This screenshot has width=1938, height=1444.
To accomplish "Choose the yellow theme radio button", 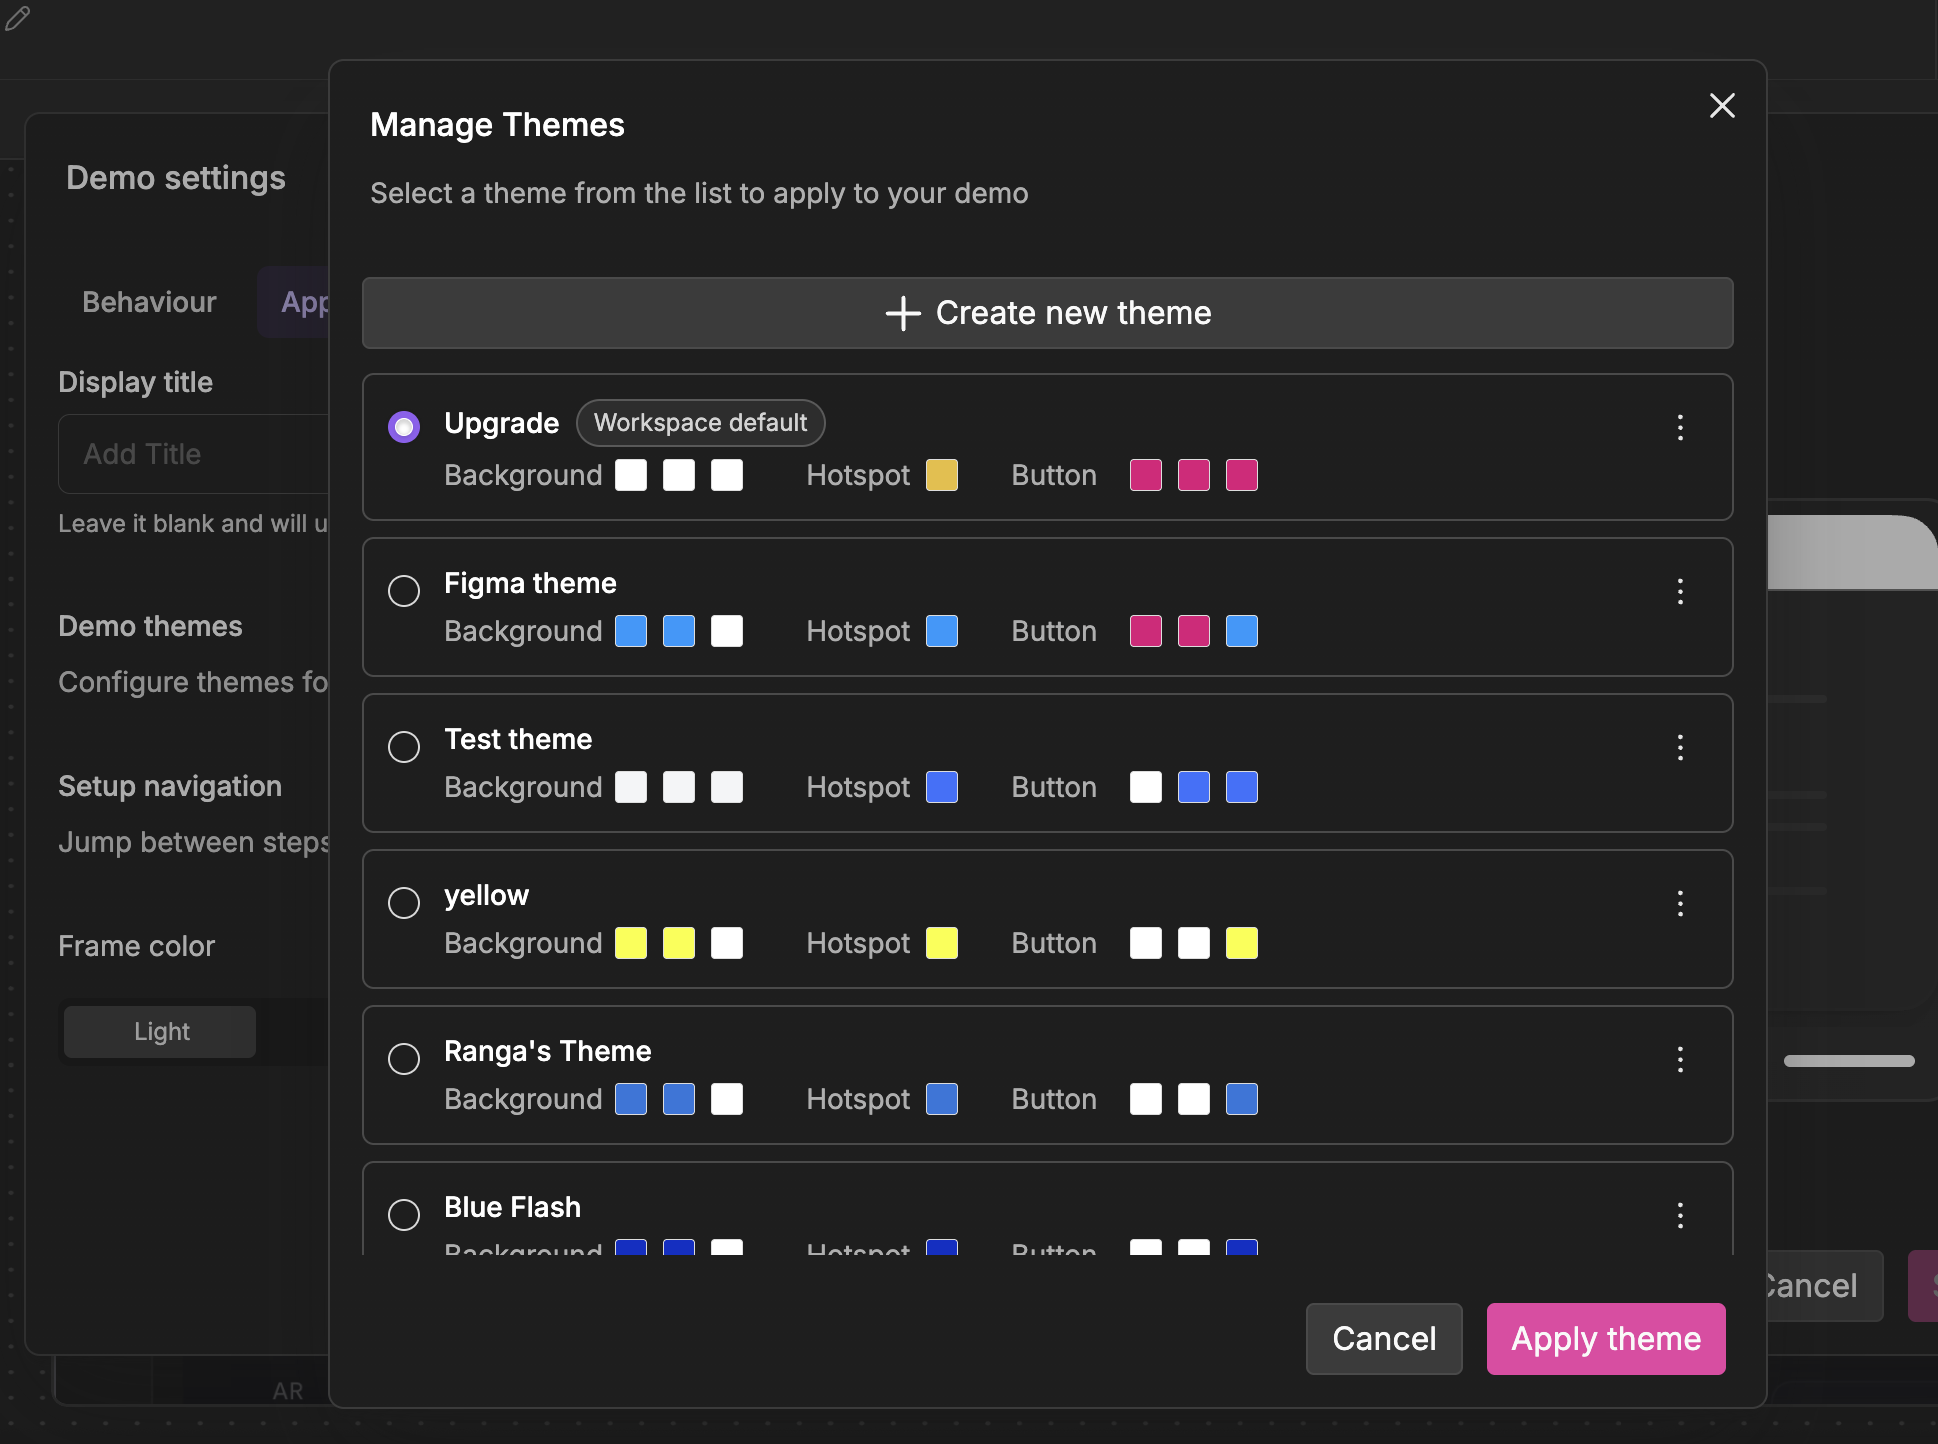I will pos(404,903).
